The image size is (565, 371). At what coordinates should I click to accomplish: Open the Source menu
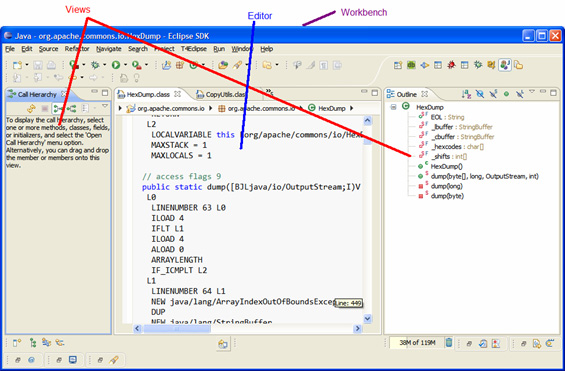(x=48, y=49)
